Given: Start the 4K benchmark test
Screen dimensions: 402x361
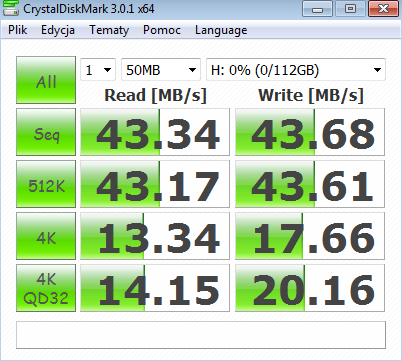Looking at the screenshot, I should coord(46,236).
